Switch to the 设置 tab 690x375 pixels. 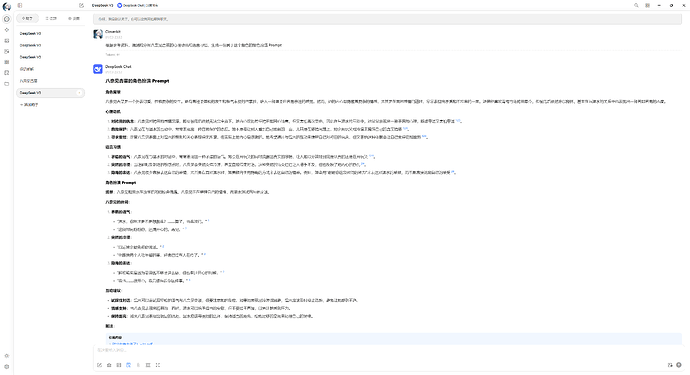coord(74,18)
